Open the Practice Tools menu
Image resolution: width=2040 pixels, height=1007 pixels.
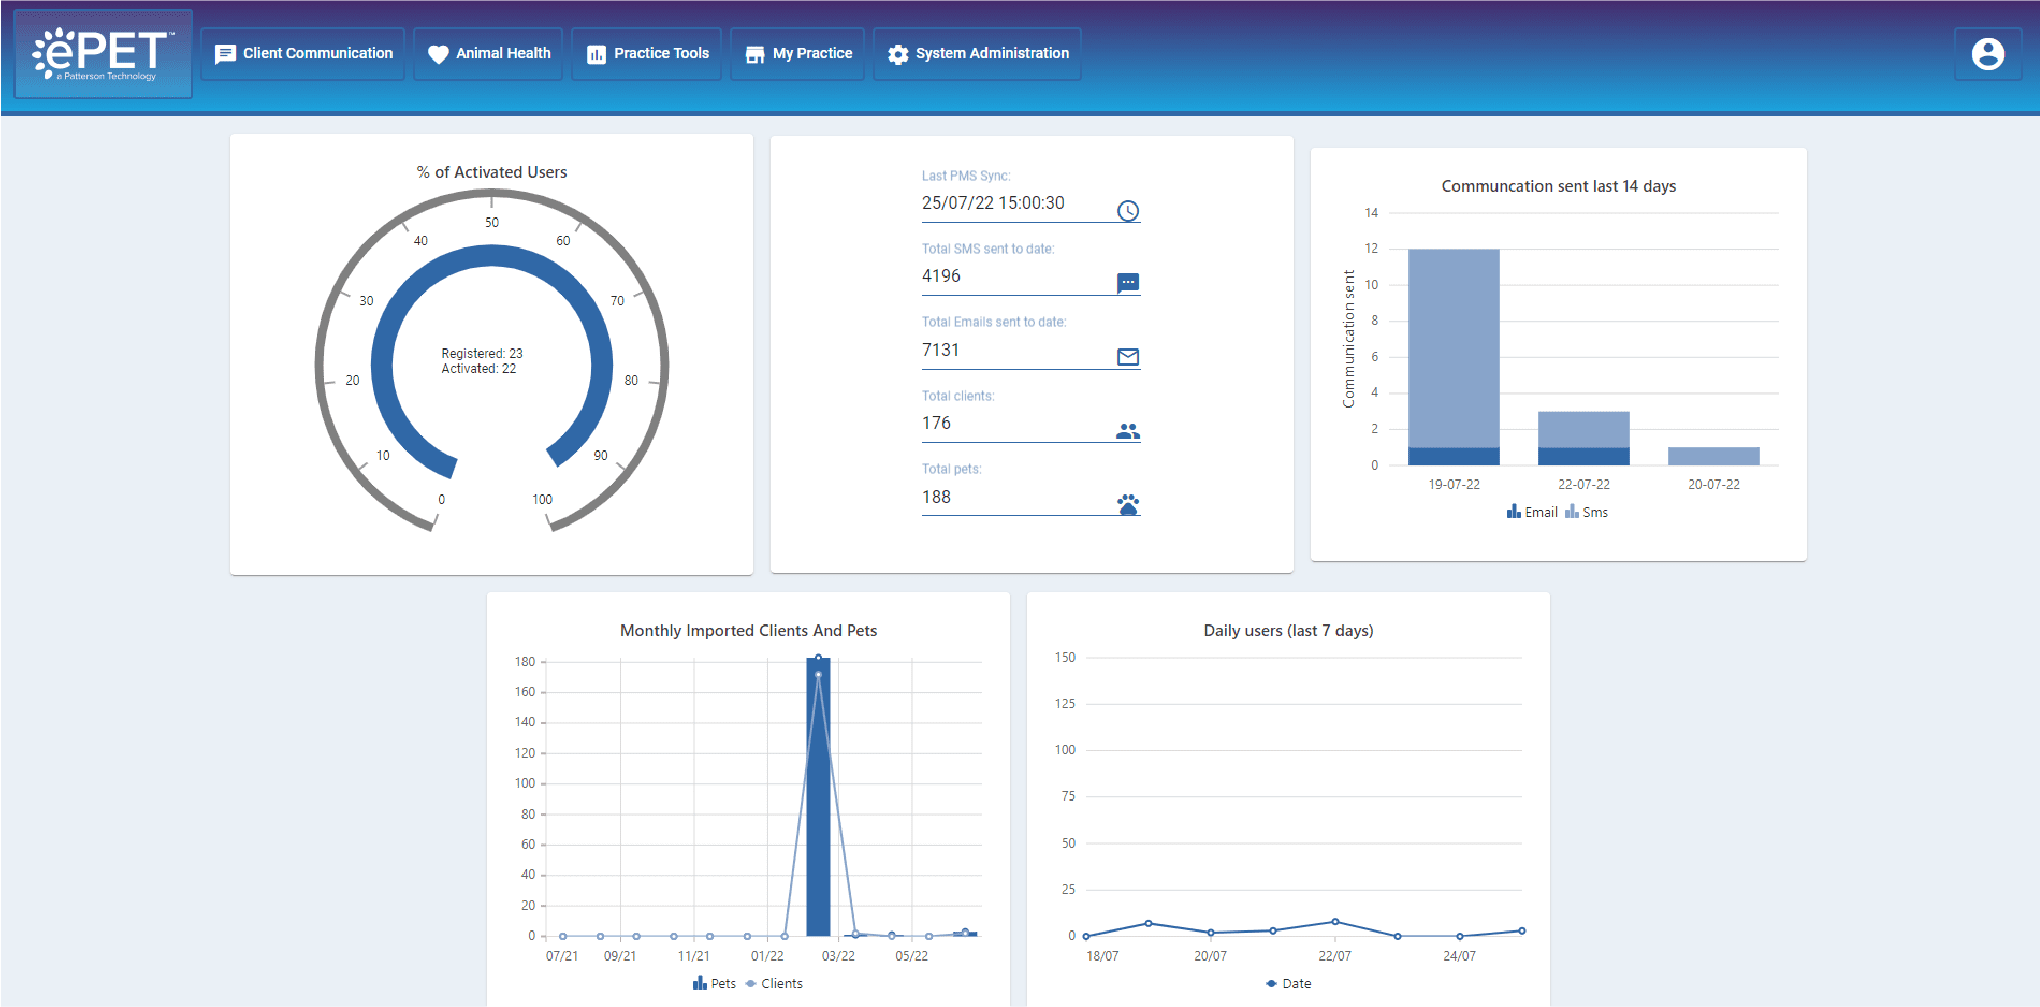pyautogui.click(x=647, y=54)
